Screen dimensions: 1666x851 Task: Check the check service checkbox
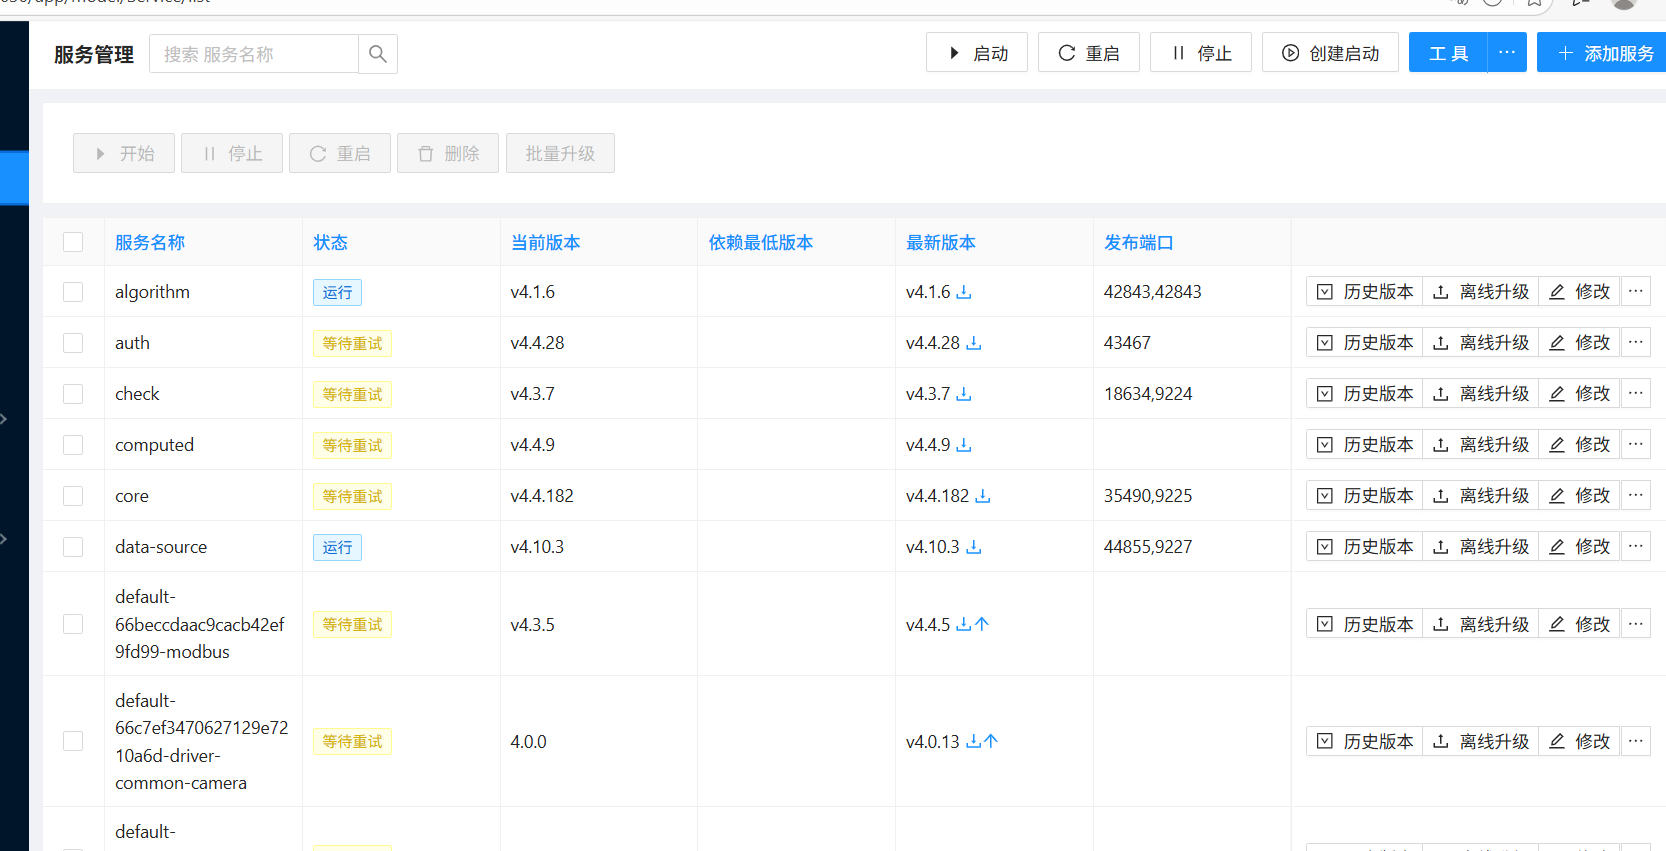73,394
